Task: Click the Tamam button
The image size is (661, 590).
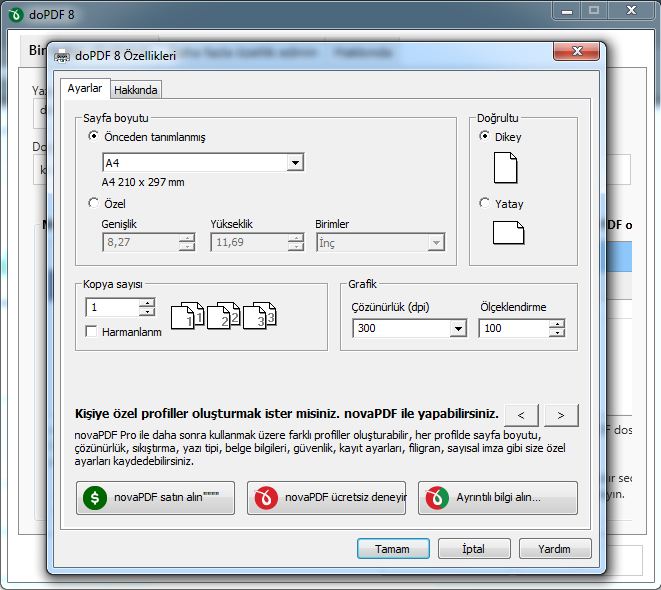Action: pyautogui.click(x=393, y=549)
